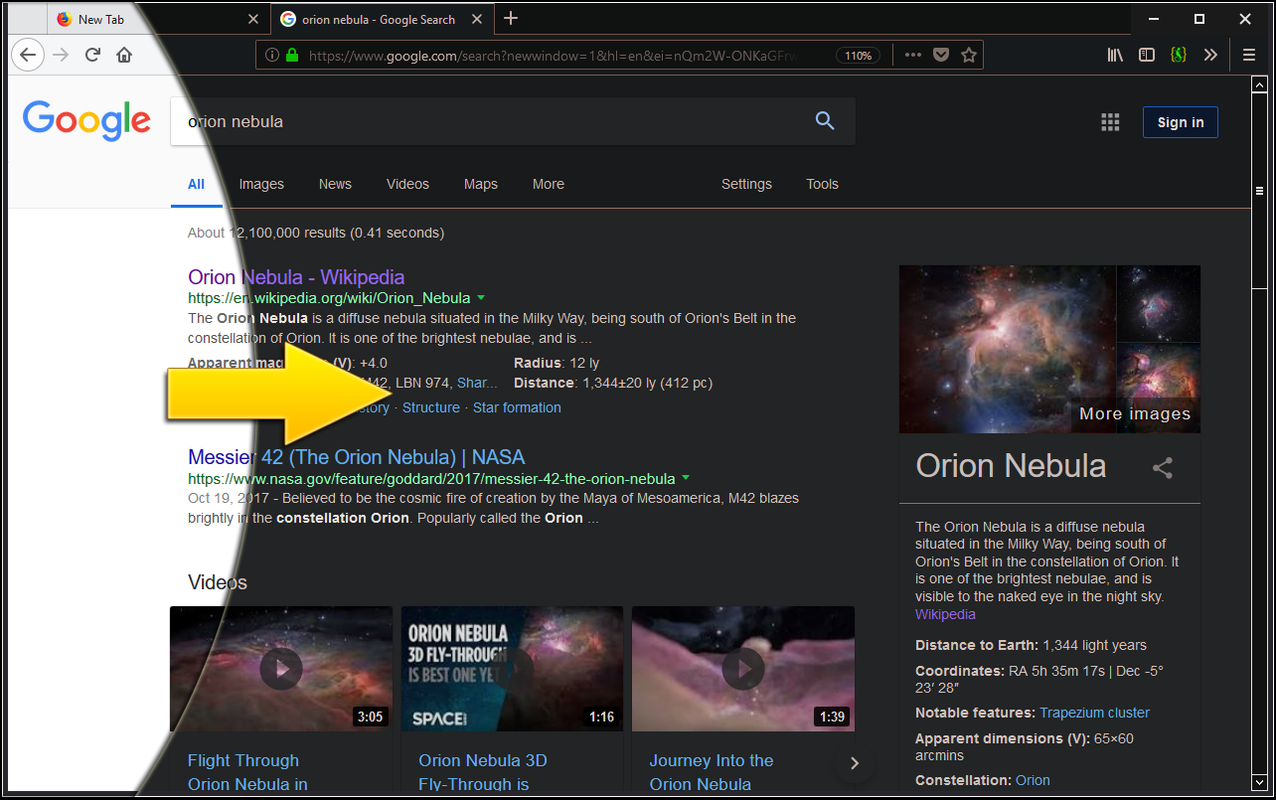Viewport: 1276px width, 800px height.
Task: Reload the page with the refresh icon
Action: coord(93,55)
